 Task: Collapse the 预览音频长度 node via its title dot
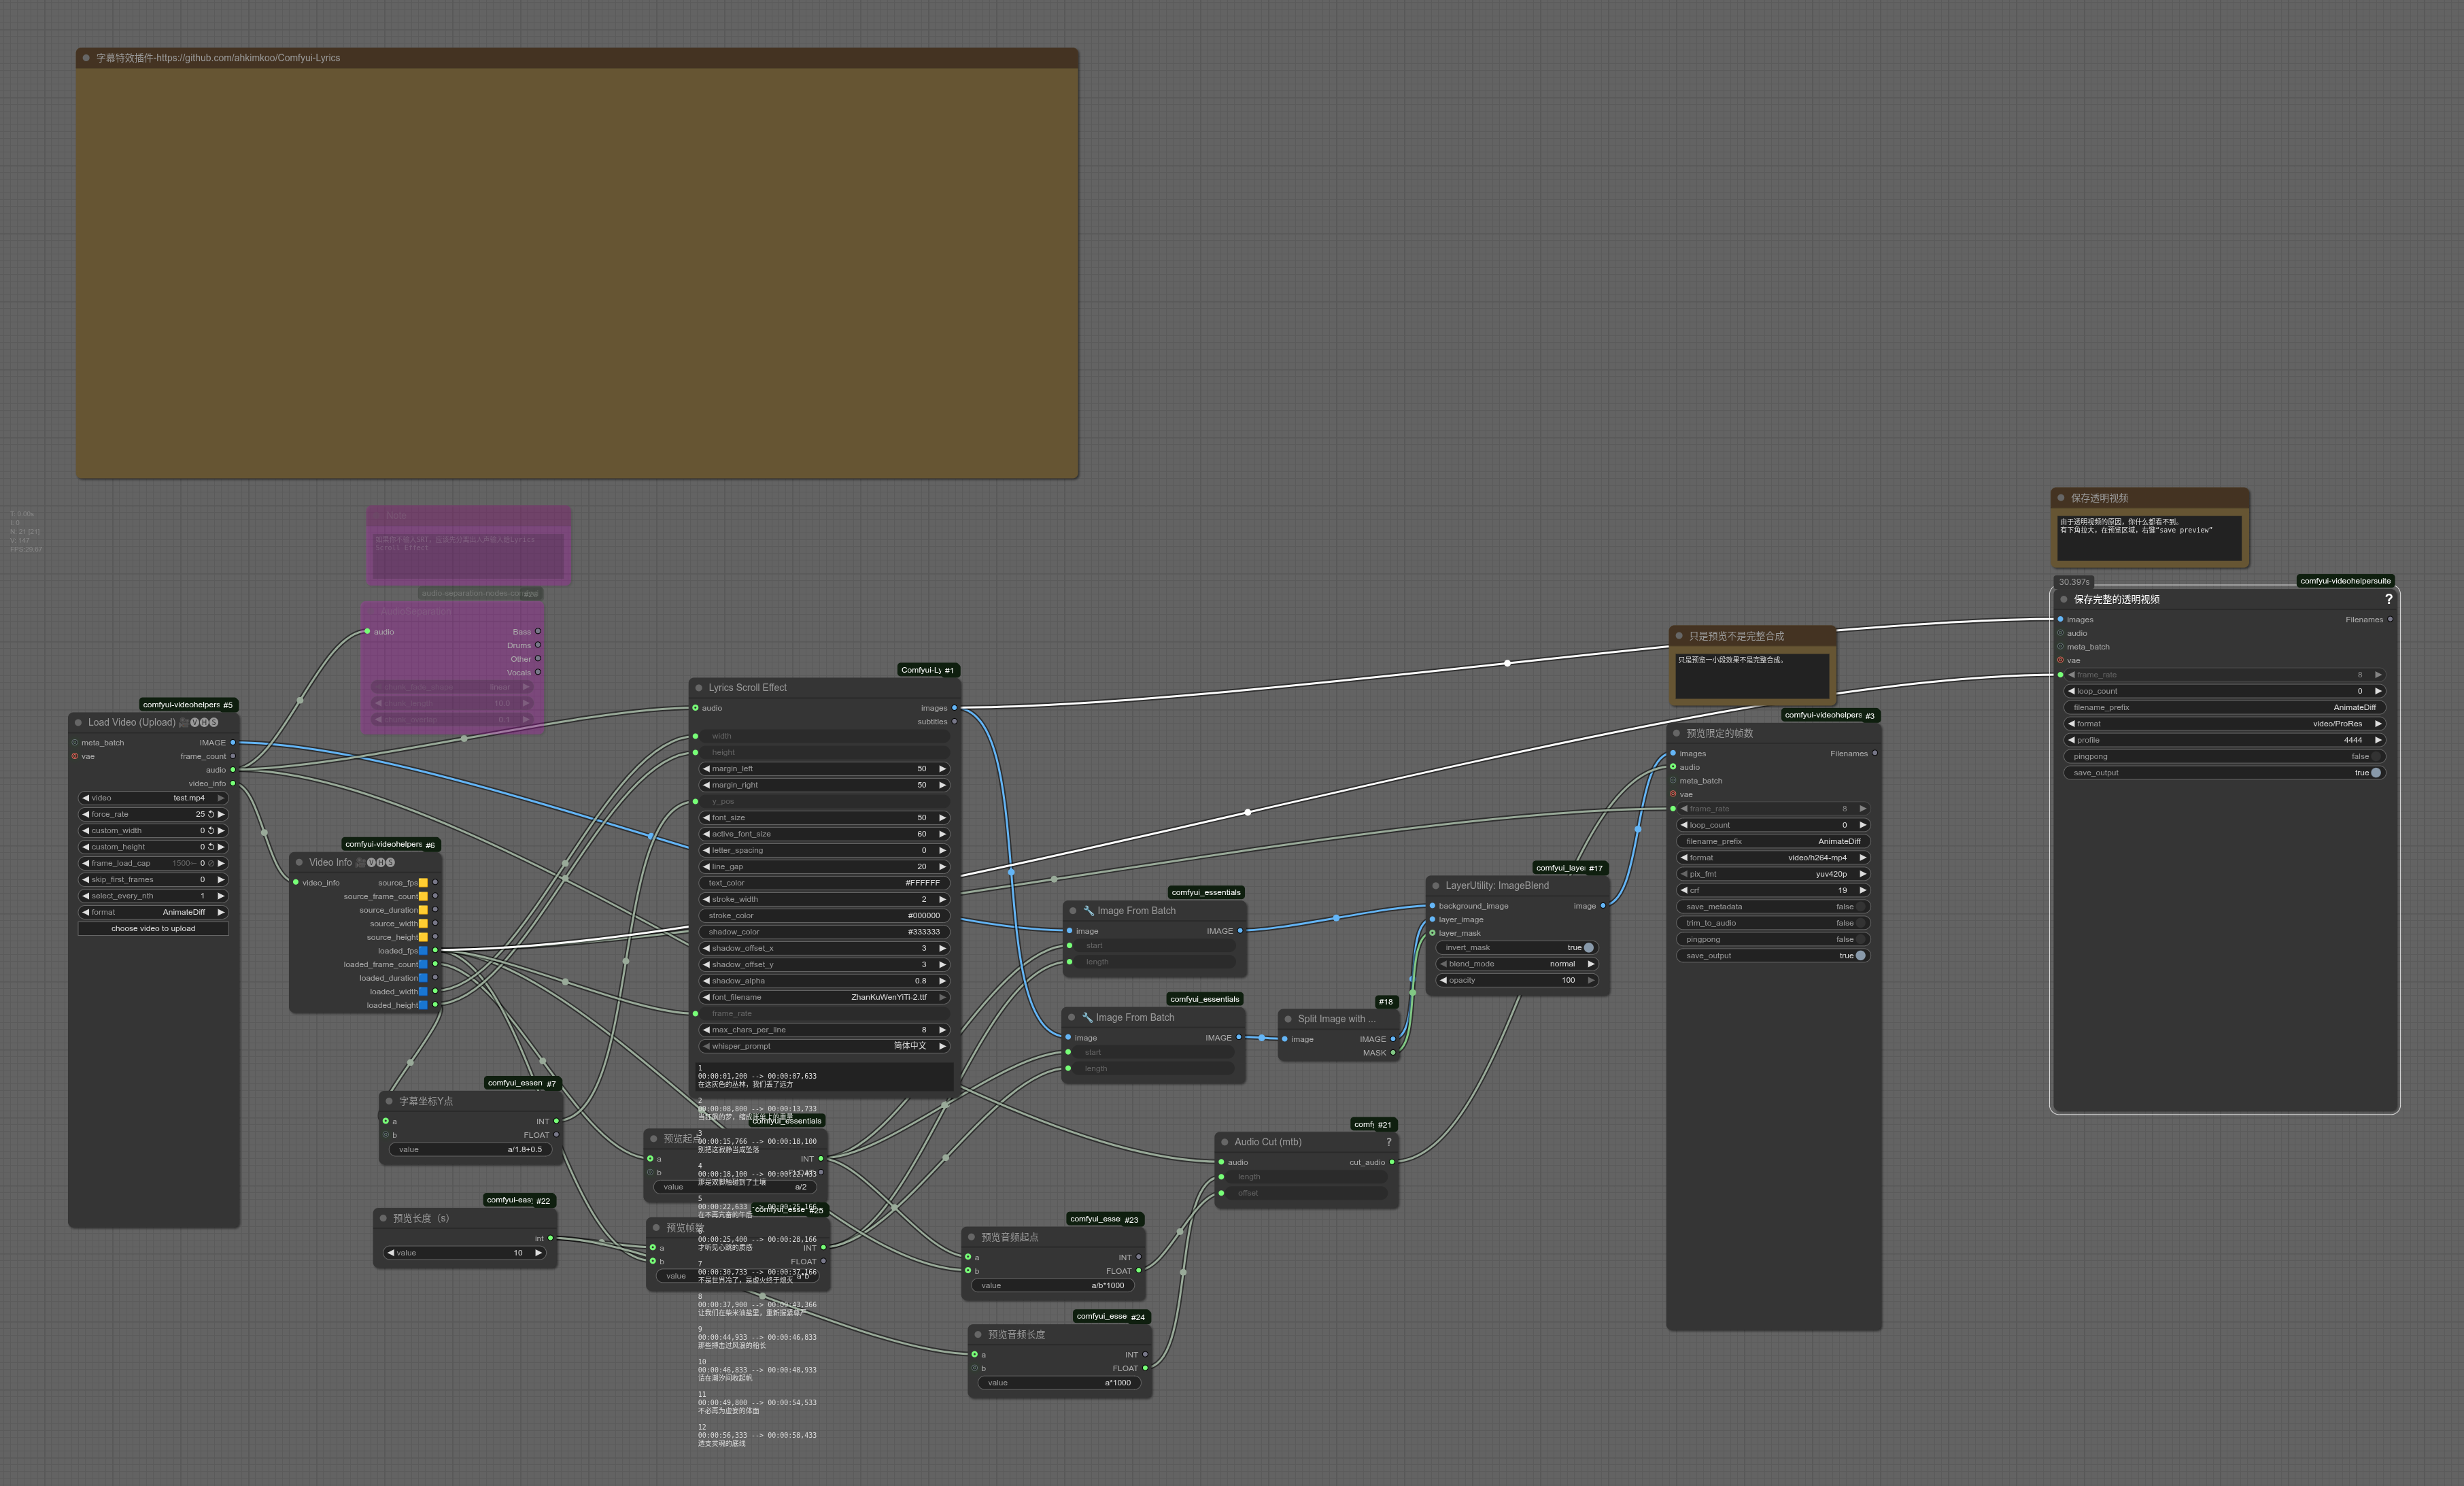point(978,1334)
